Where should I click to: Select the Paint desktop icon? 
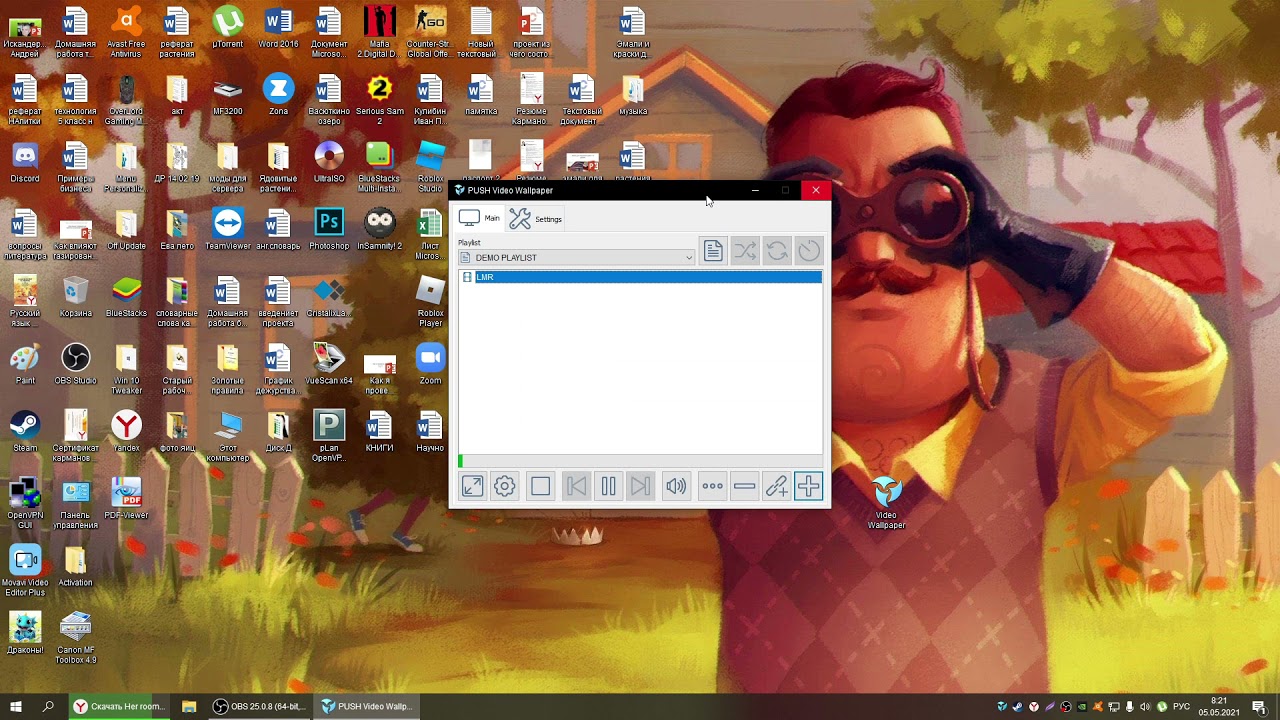tap(25, 364)
